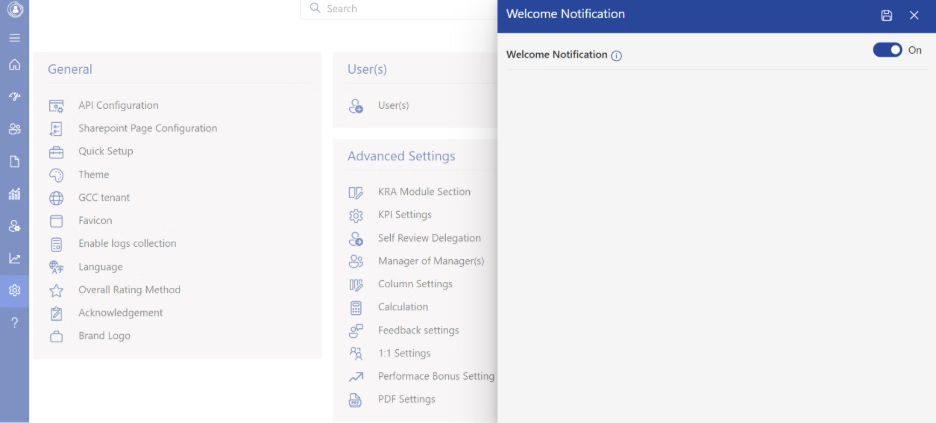Open Calculation settings
The image size is (936, 423).
[403, 307]
